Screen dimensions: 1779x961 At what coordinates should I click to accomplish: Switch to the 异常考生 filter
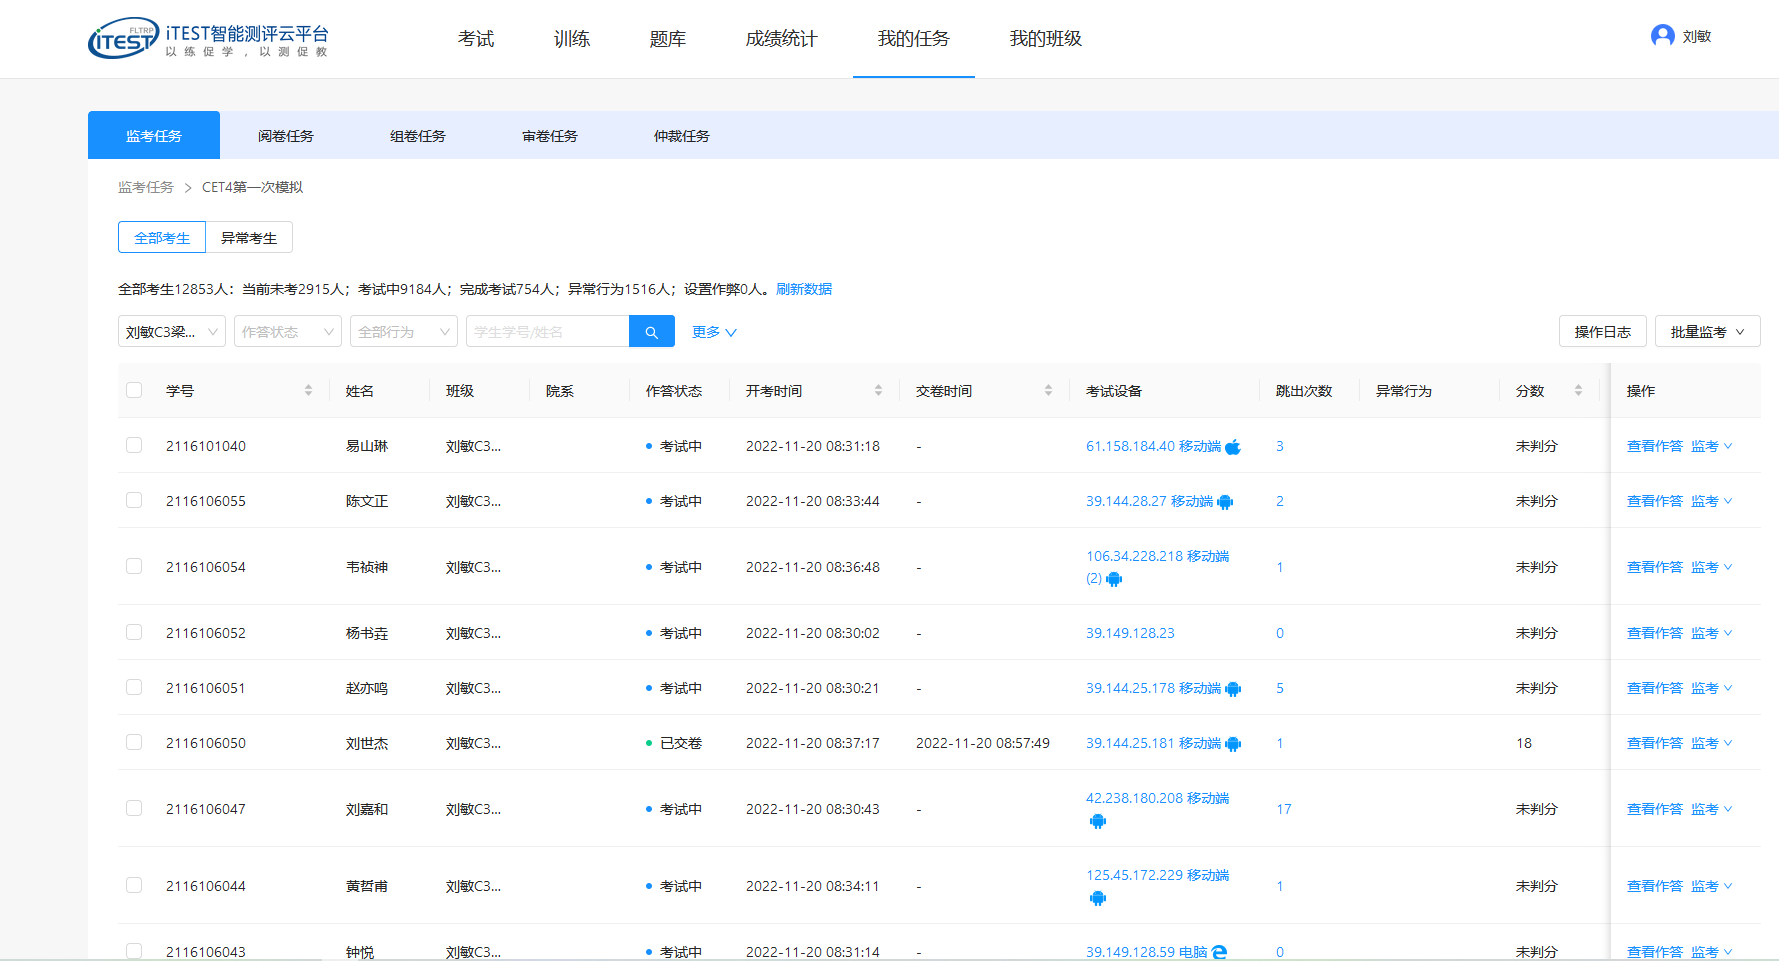click(x=249, y=238)
